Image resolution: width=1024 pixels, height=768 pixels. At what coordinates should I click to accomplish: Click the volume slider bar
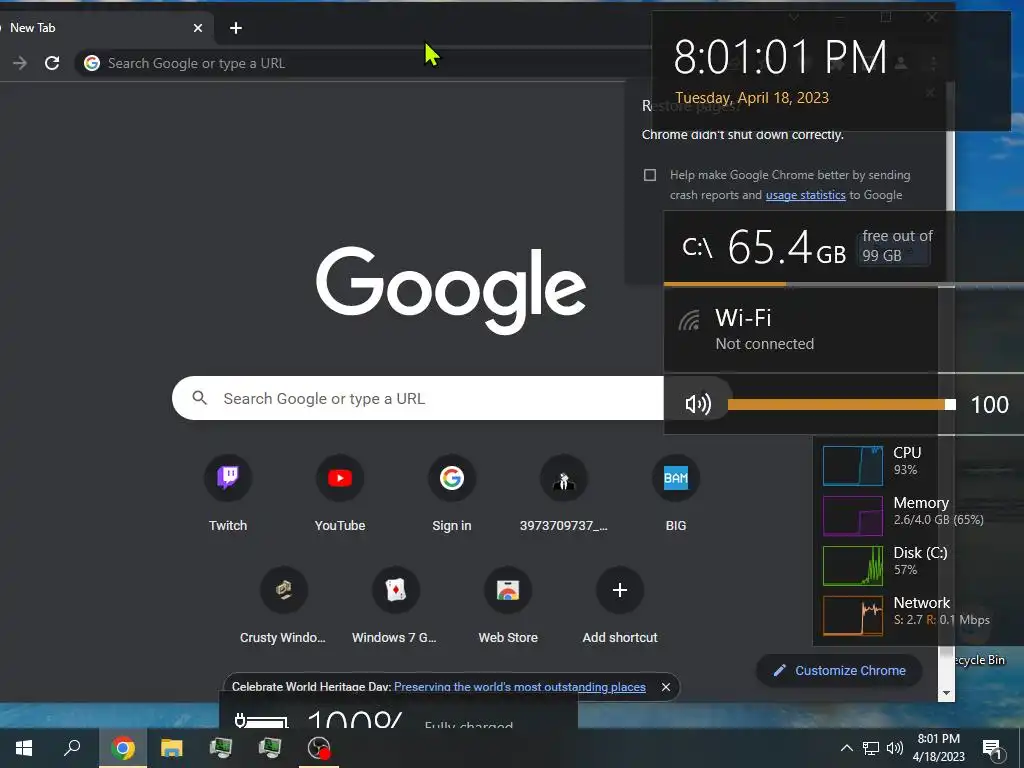click(841, 405)
